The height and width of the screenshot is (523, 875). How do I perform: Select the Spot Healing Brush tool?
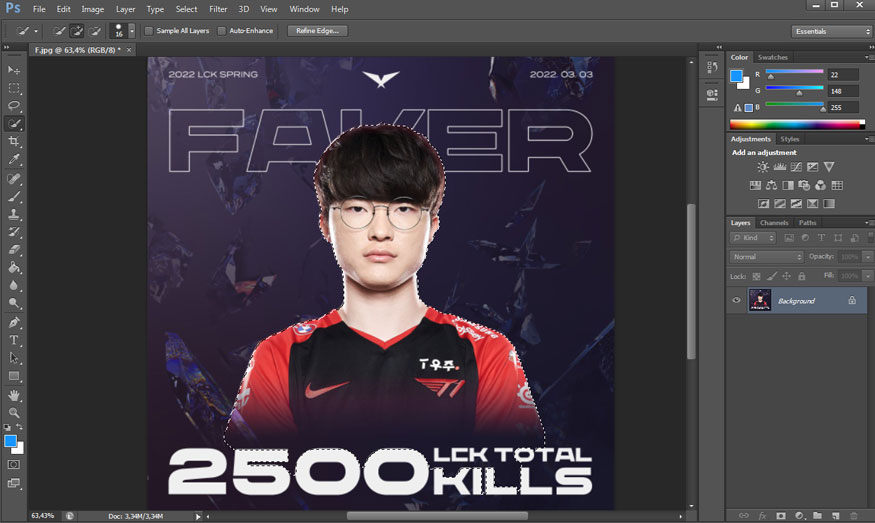[x=14, y=179]
